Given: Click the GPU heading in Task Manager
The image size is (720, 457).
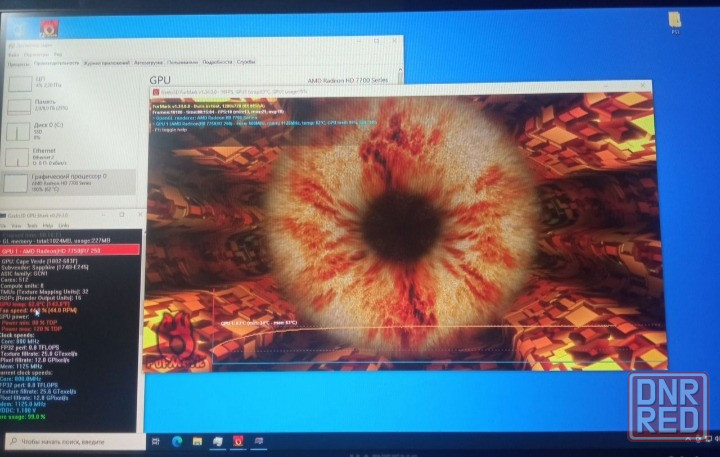Looking at the screenshot, I should (160, 80).
